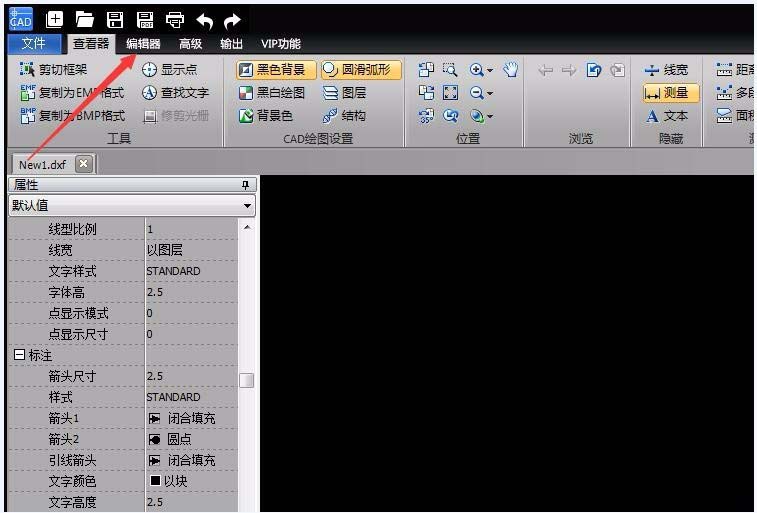
Task: Switch to the VIP功能 tab
Action: pos(280,44)
